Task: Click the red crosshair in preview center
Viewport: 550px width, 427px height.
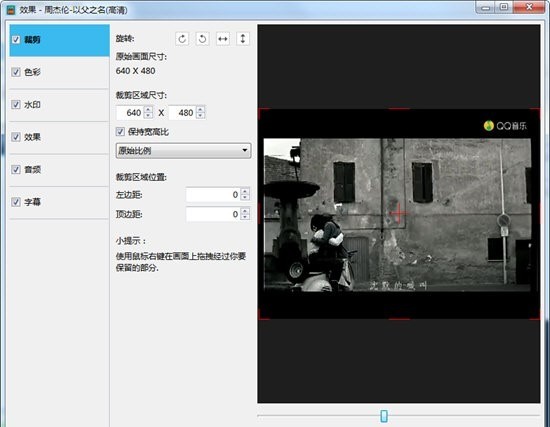Action: (x=398, y=213)
